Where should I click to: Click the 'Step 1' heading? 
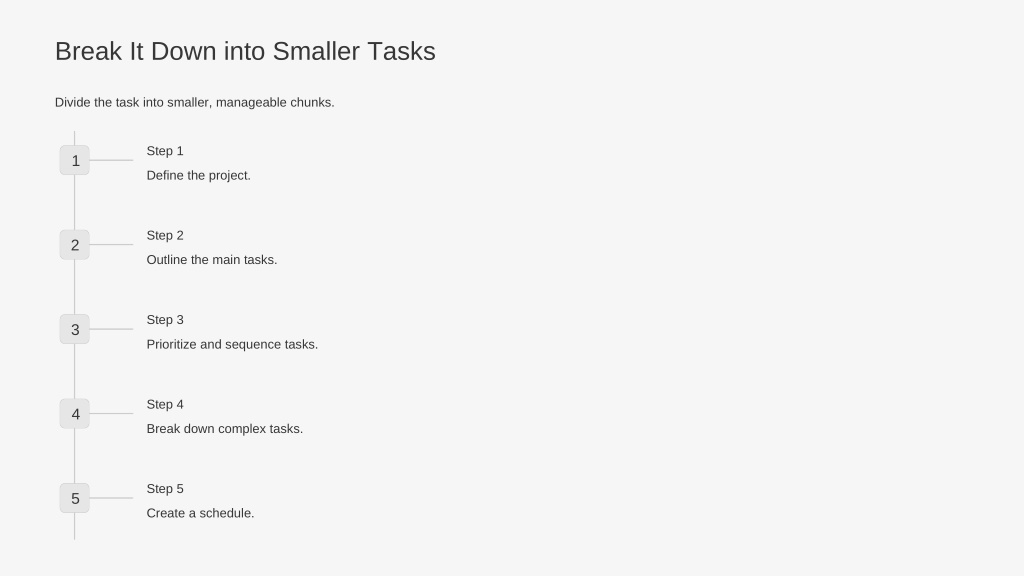165,151
